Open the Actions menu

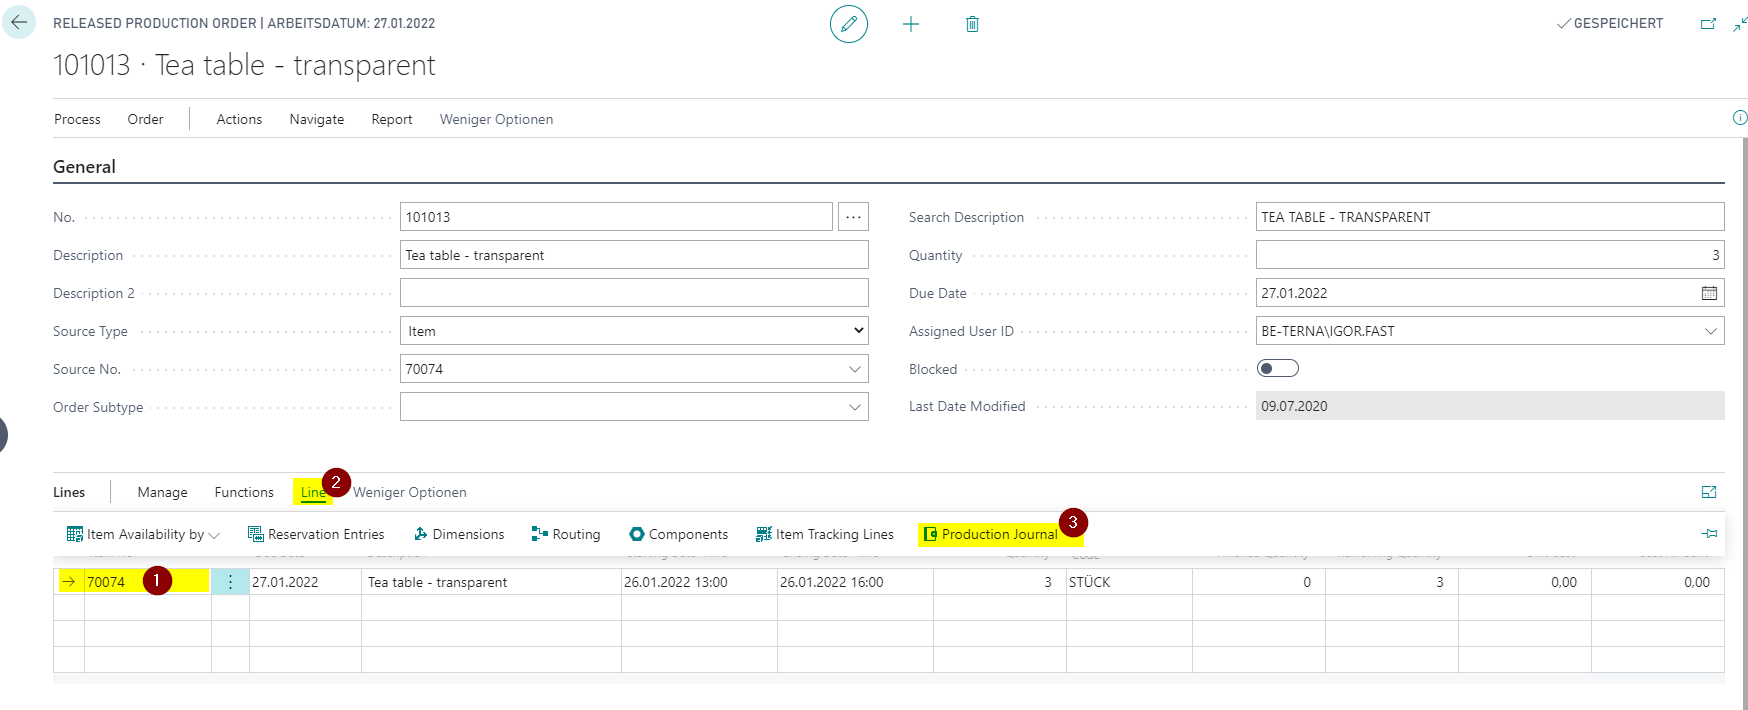pos(239,119)
